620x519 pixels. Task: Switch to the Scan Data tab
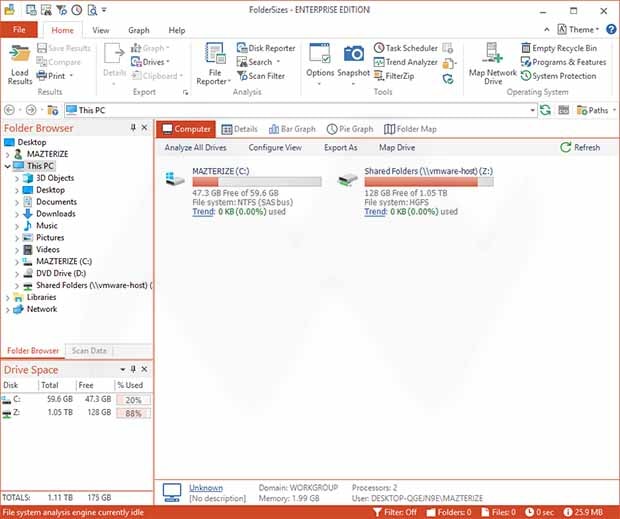pyautogui.click(x=89, y=351)
